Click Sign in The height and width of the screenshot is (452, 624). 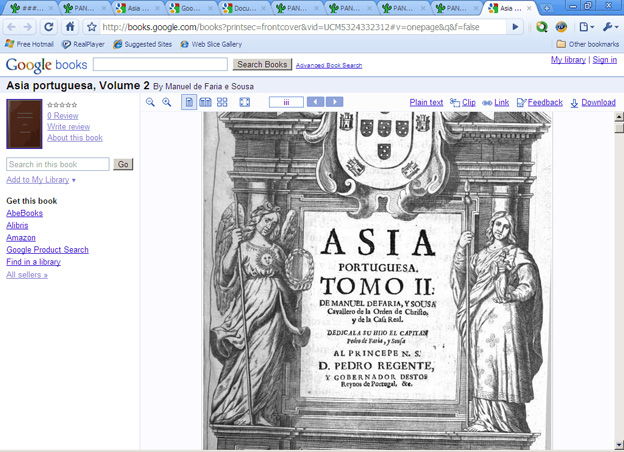[604, 60]
